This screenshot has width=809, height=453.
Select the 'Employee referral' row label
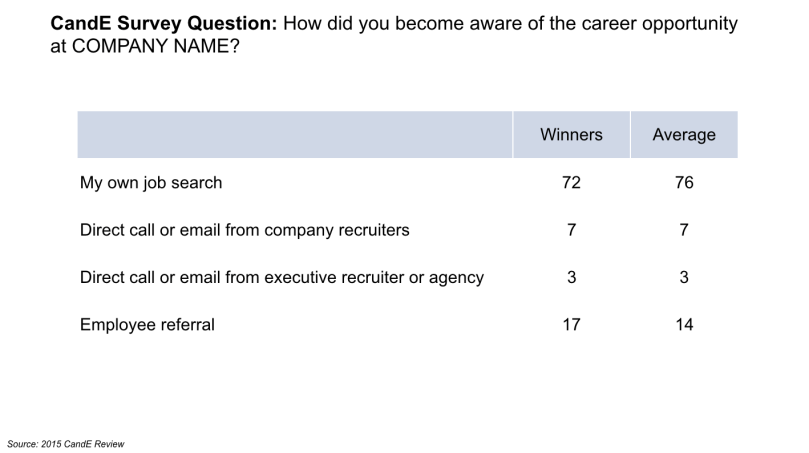click(147, 325)
